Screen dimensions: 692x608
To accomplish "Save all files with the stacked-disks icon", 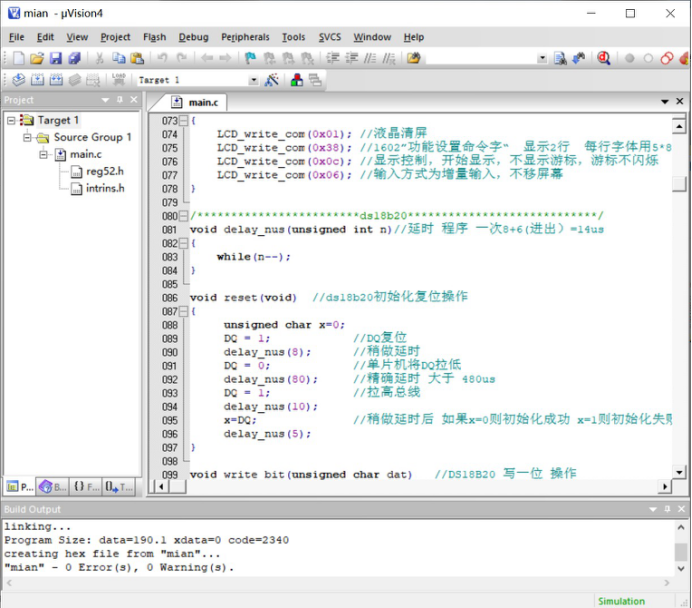I will tap(75, 58).
